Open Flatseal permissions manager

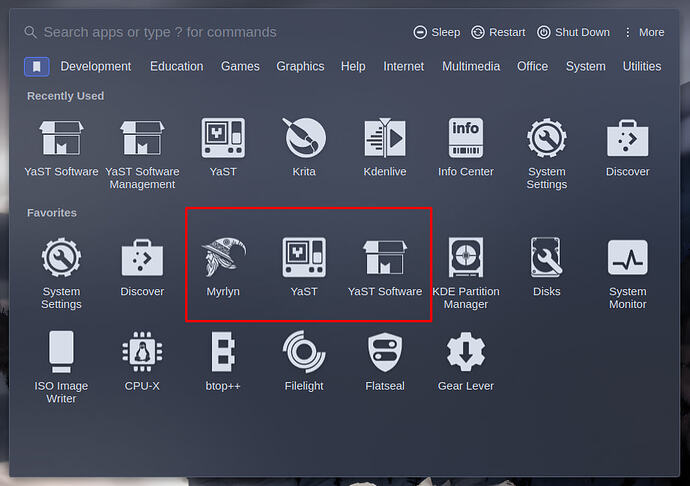385,361
